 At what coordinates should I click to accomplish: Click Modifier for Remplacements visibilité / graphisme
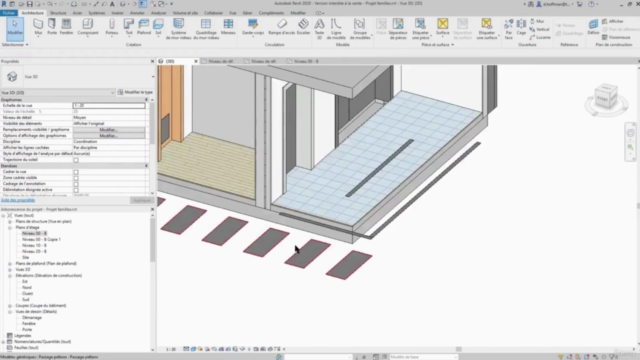point(109,130)
